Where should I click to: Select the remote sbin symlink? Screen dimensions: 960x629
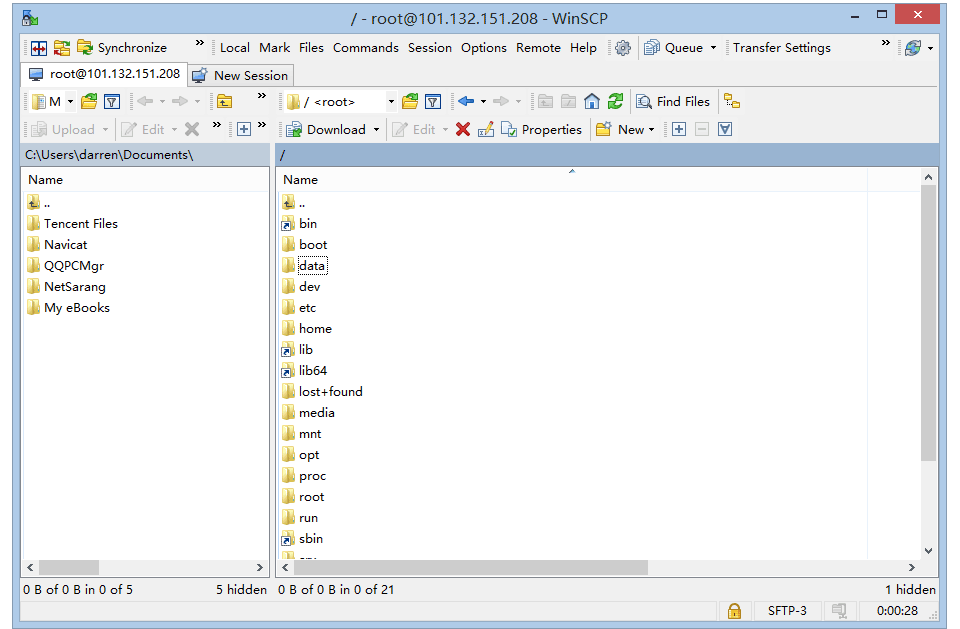click(x=311, y=538)
